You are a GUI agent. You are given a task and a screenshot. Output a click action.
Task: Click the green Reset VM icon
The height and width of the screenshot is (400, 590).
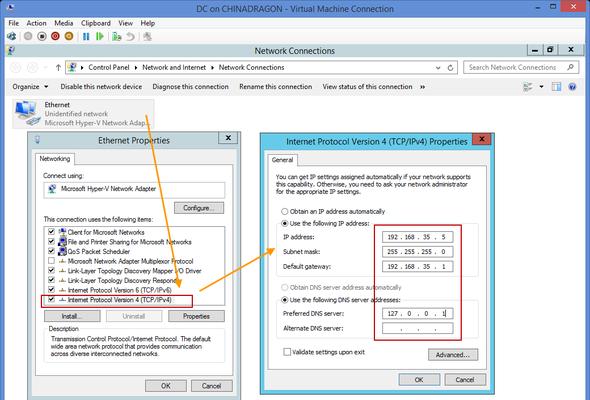coord(100,37)
